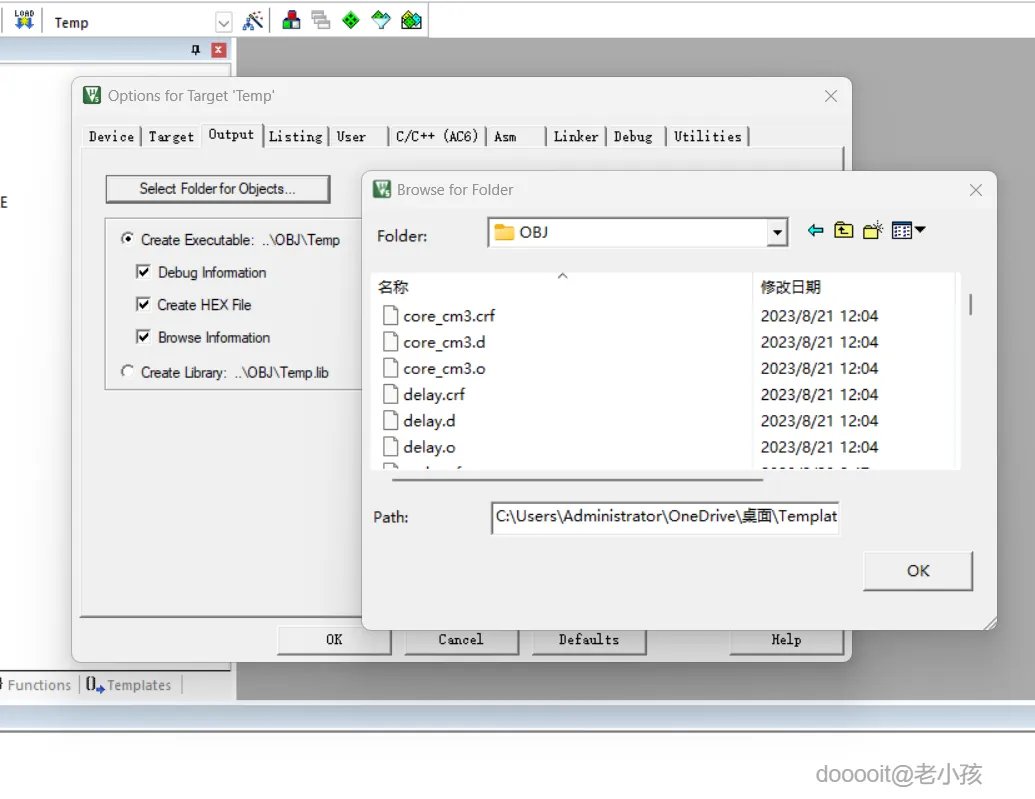Go back using blue arrow in Browse dialog
This screenshot has width=1035, height=799.
tap(815, 230)
